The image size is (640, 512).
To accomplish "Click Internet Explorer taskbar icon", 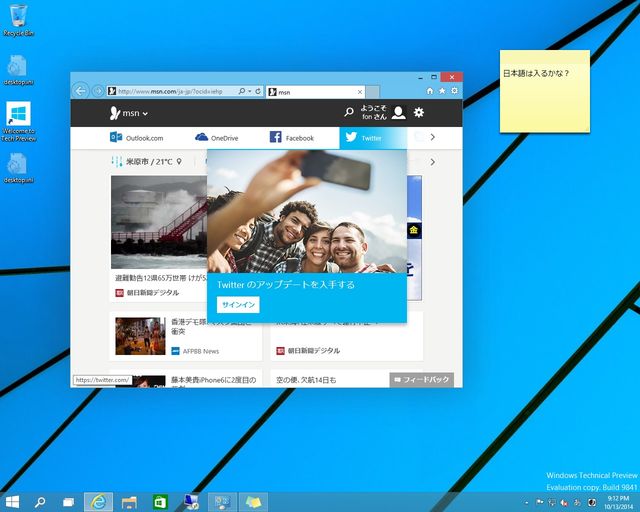I will (x=98, y=502).
